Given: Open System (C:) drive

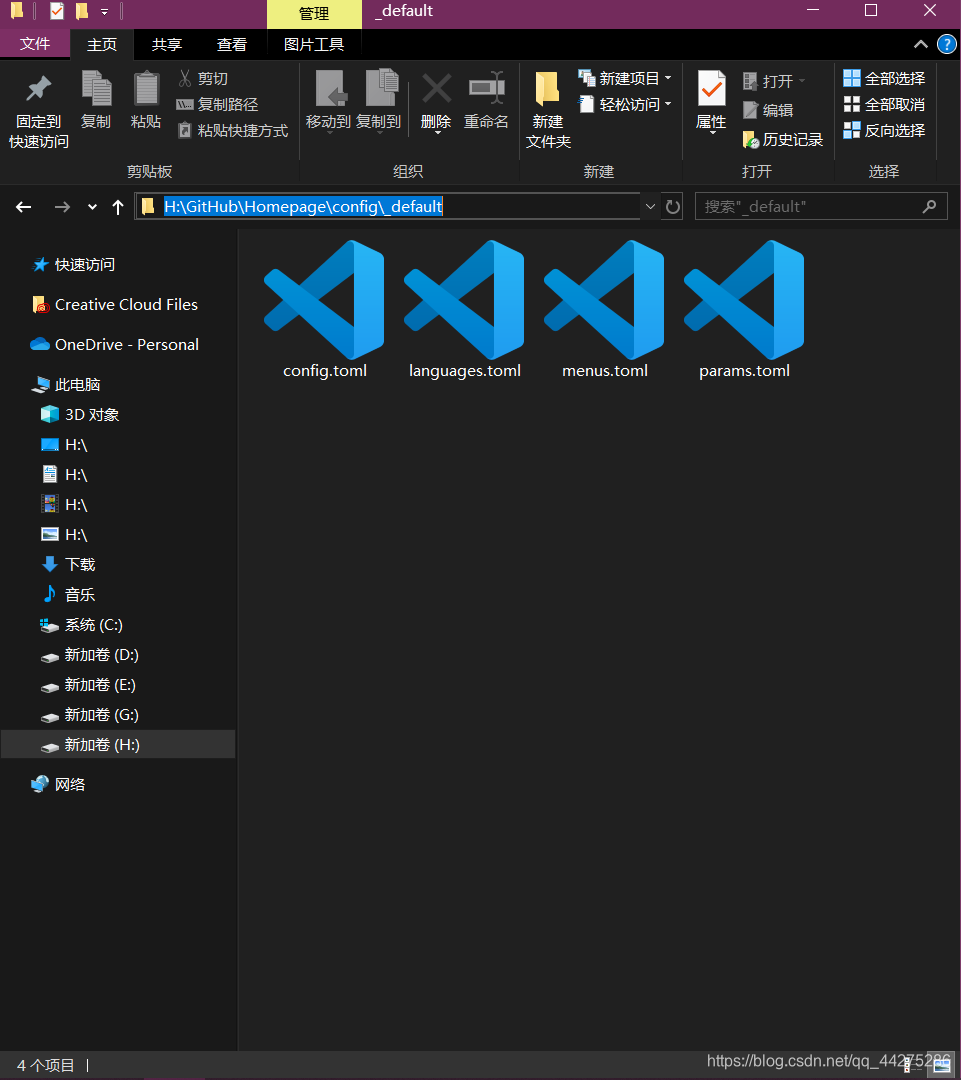Looking at the screenshot, I should click(x=81, y=625).
